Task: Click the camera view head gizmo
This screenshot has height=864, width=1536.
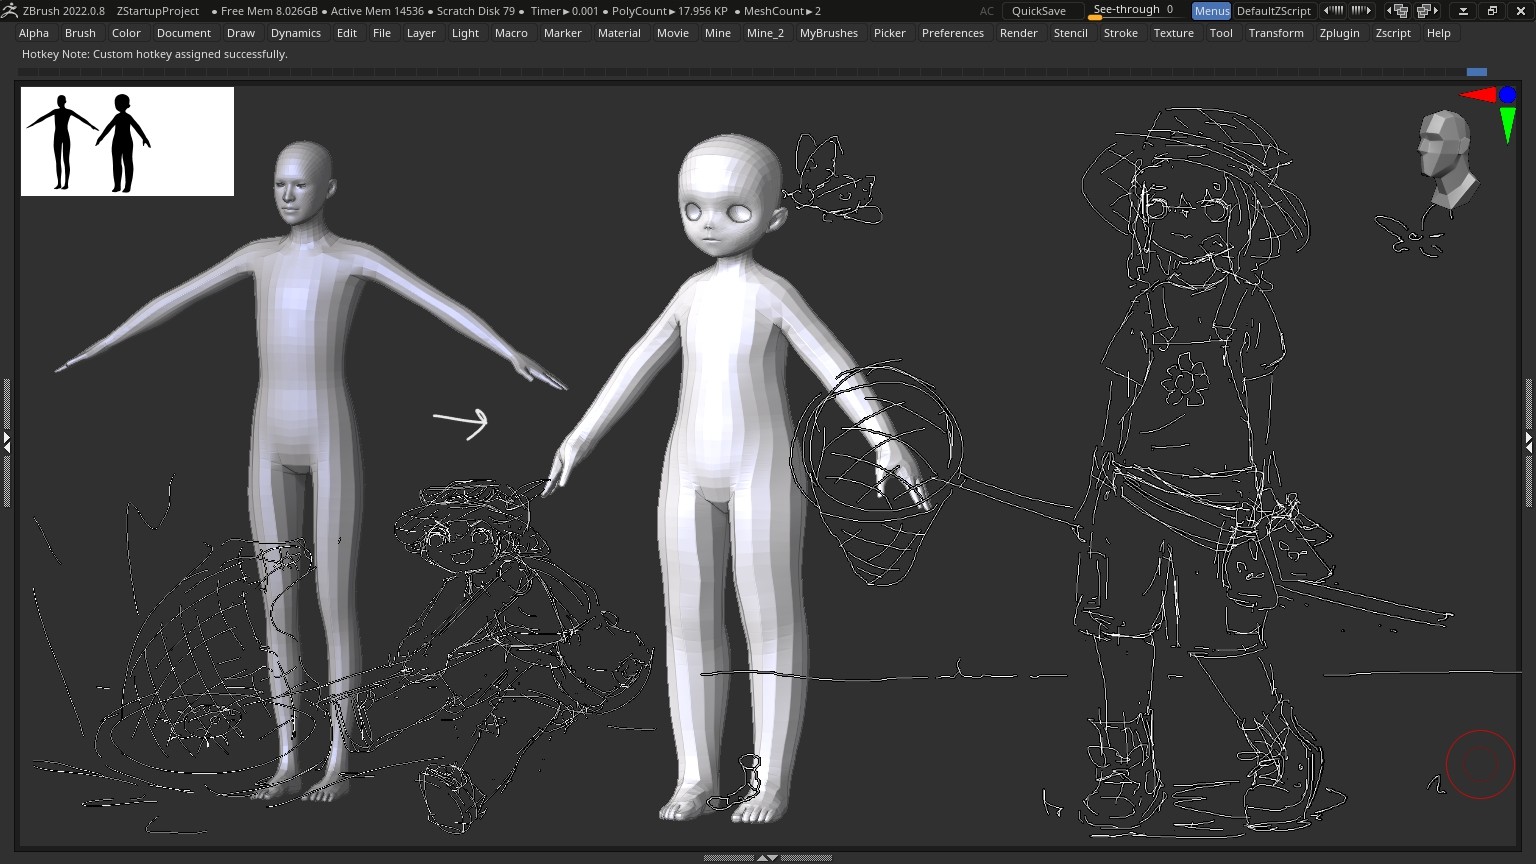Action: pos(1444,158)
